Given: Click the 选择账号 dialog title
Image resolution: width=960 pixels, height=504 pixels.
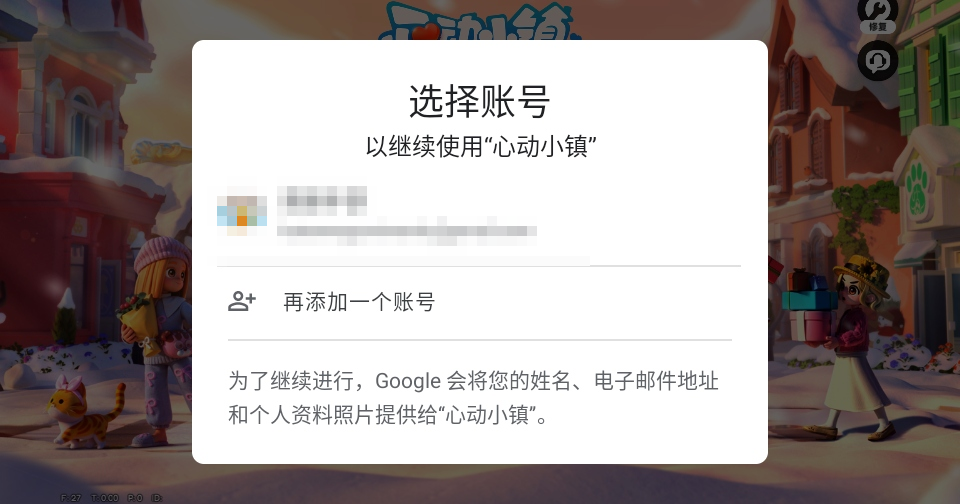Looking at the screenshot, I should coord(479,102).
